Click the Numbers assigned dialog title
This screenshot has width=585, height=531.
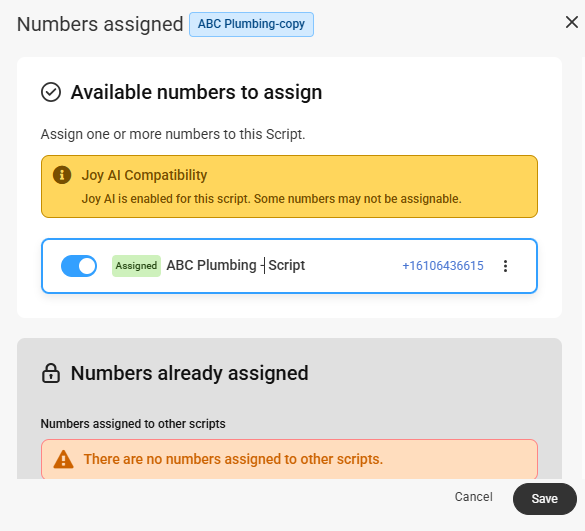coord(100,24)
